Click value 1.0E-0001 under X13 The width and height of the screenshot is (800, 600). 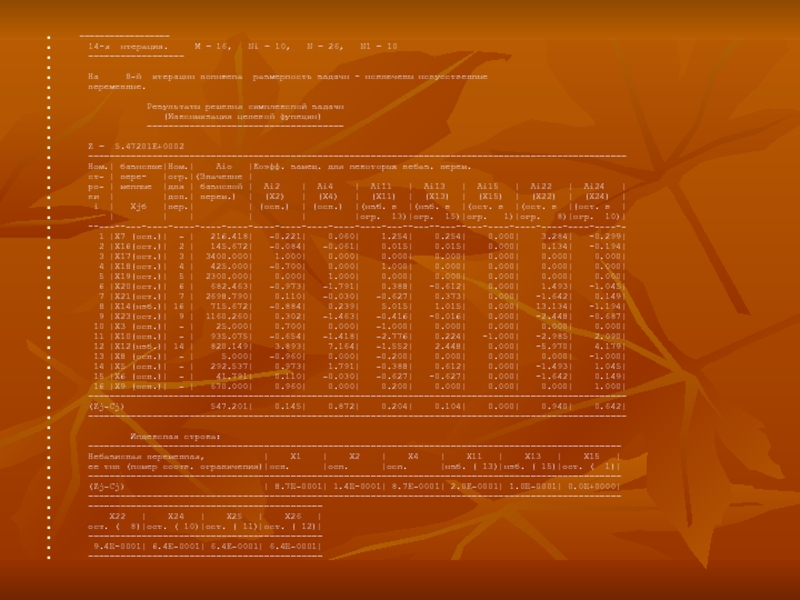click(x=533, y=486)
